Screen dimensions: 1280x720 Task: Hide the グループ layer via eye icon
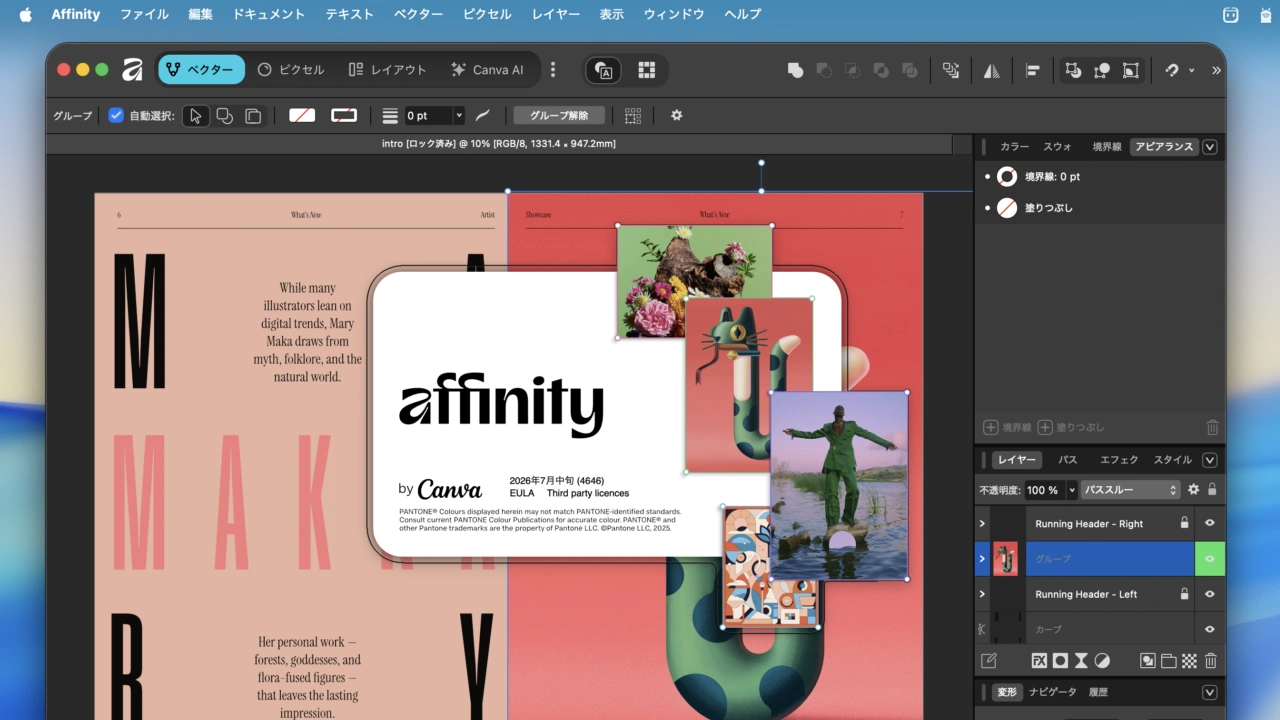(x=1209, y=559)
